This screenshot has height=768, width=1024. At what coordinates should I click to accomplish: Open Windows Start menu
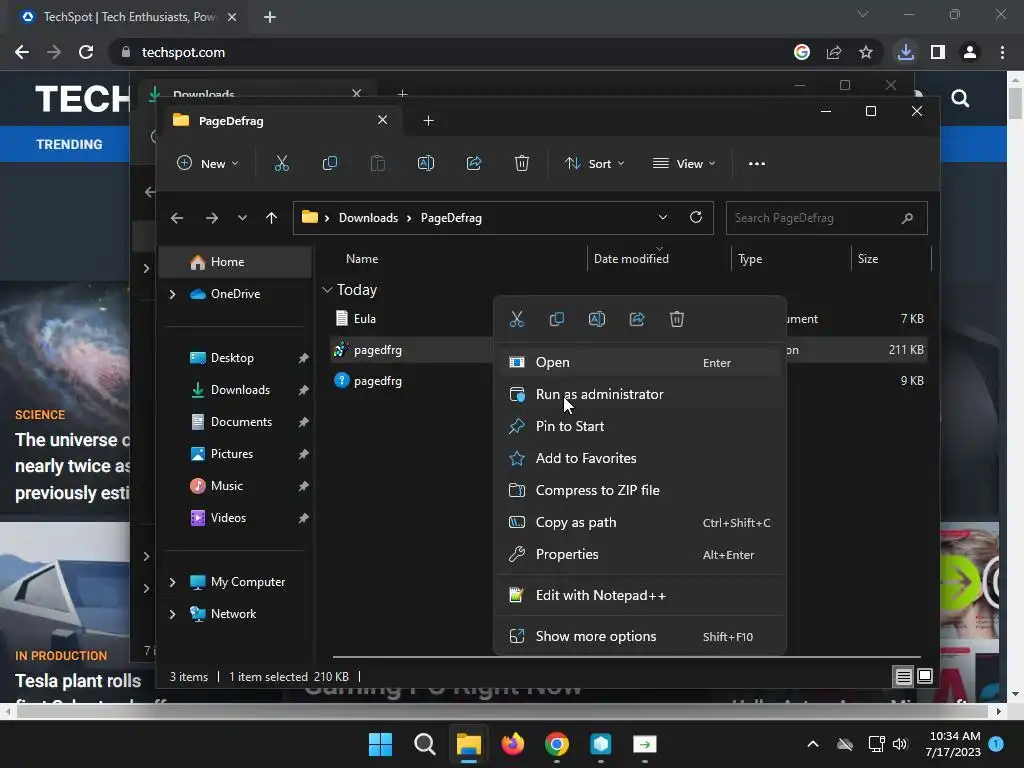pos(380,744)
